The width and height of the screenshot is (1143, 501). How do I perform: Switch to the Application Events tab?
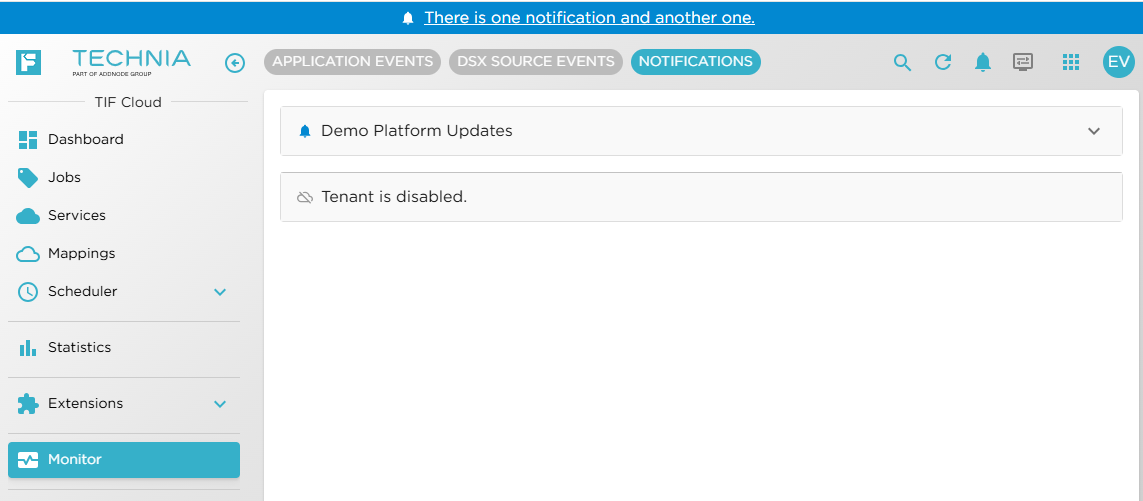coord(352,62)
